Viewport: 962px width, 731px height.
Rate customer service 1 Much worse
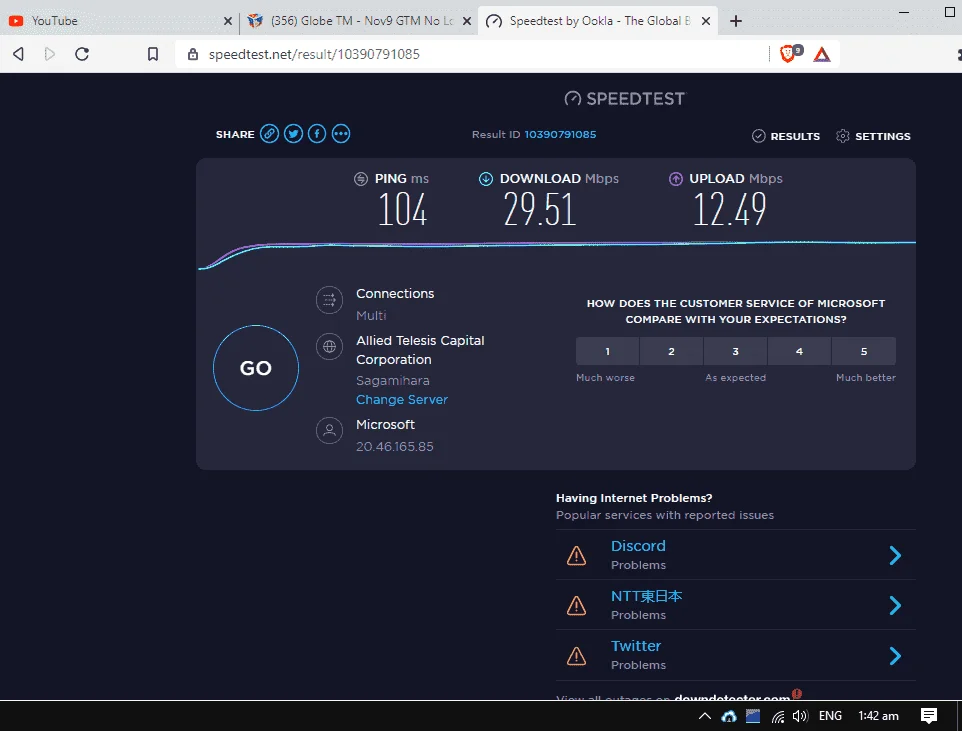point(607,352)
